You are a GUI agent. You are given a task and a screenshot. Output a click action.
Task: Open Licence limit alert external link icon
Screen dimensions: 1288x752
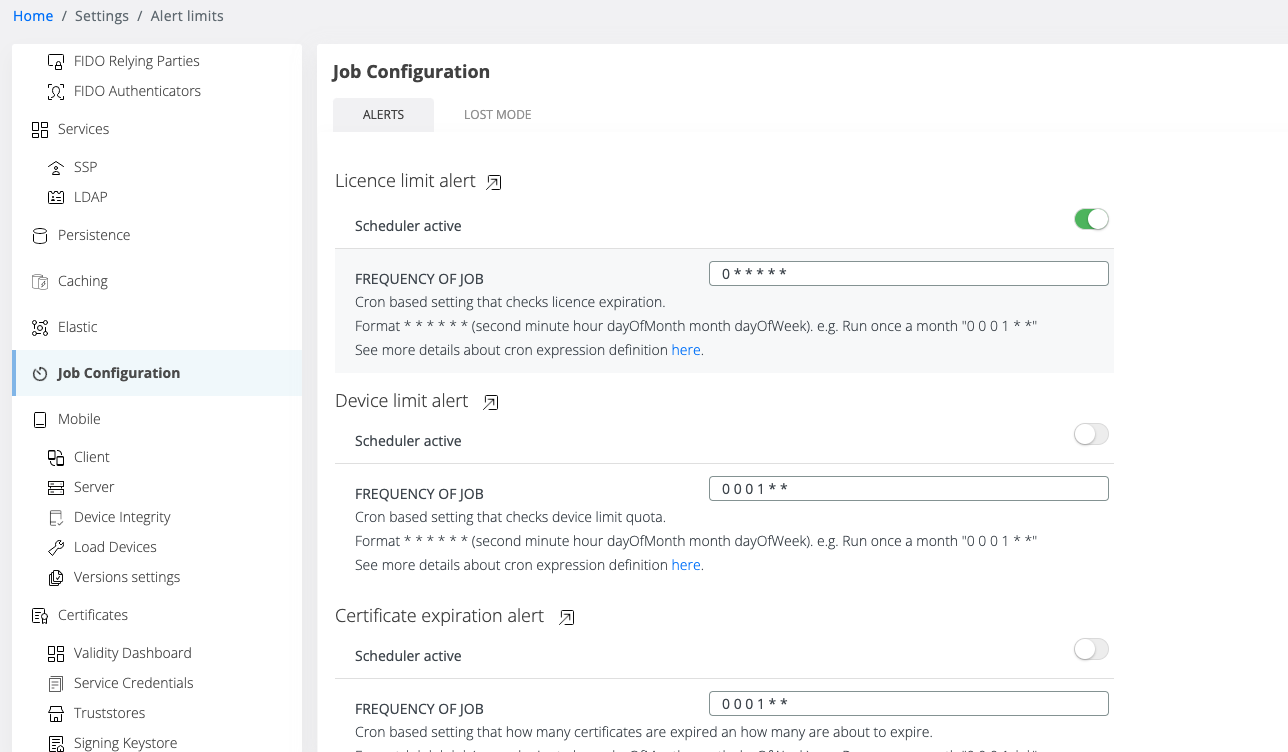pos(494,182)
